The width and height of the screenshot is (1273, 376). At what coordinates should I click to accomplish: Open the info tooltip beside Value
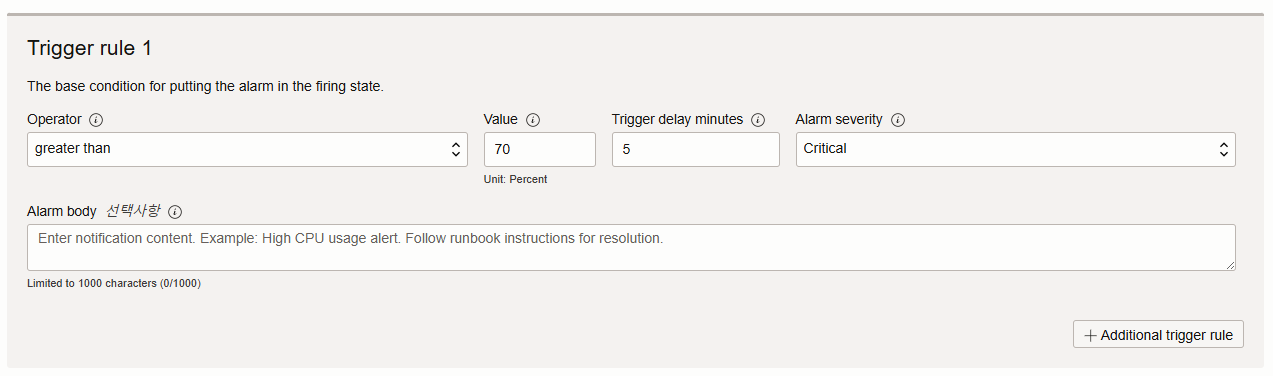pos(533,120)
